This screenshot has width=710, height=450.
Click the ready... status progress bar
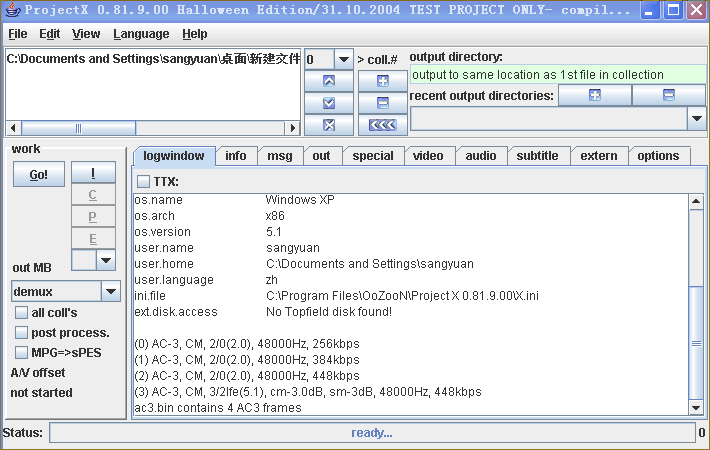click(x=372, y=433)
